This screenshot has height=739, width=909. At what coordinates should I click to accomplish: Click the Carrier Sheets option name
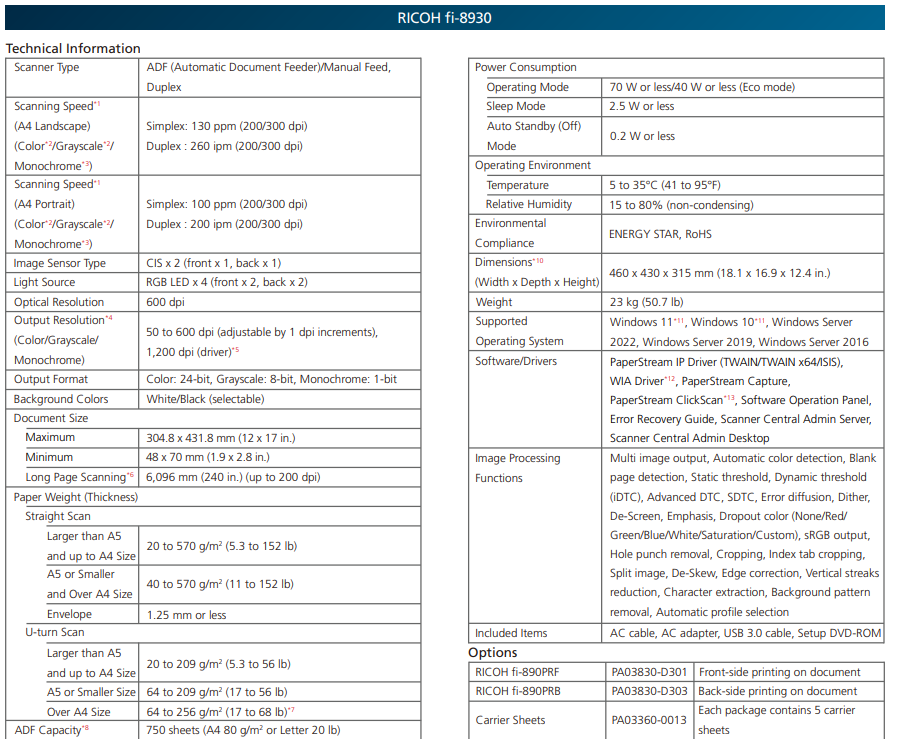point(511,720)
